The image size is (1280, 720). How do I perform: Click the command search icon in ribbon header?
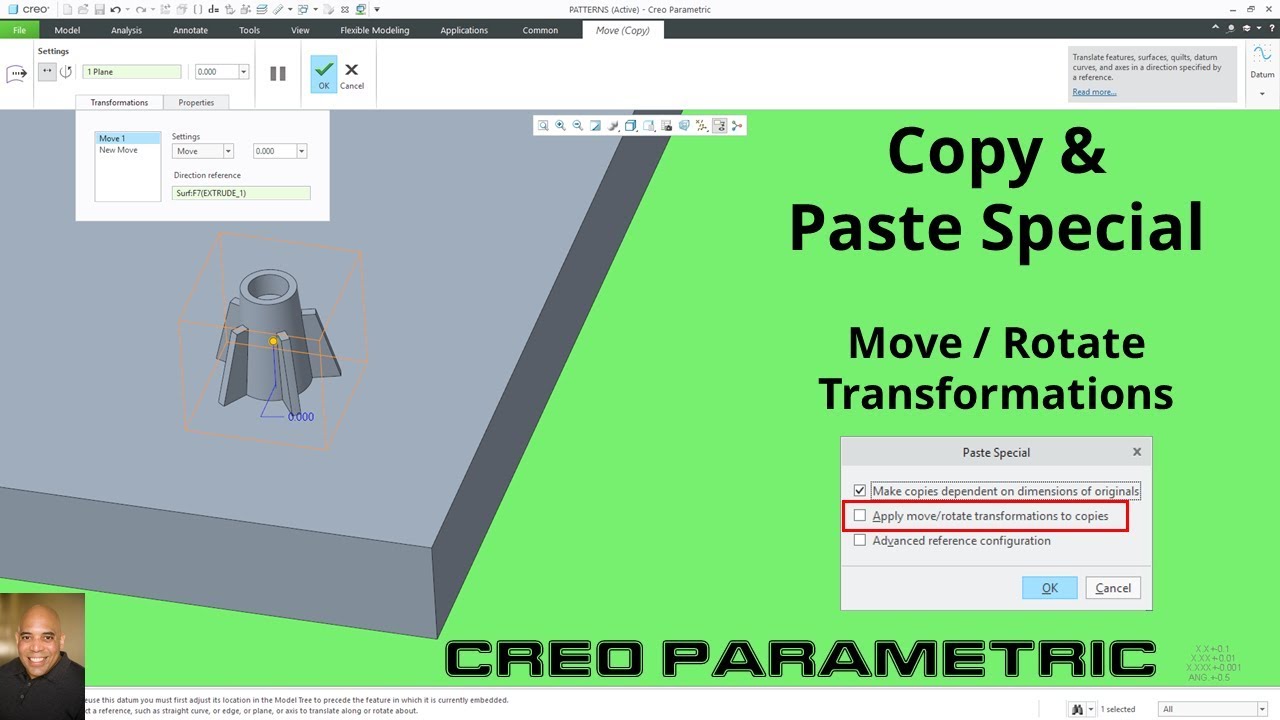pyautogui.click(x=1231, y=29)
